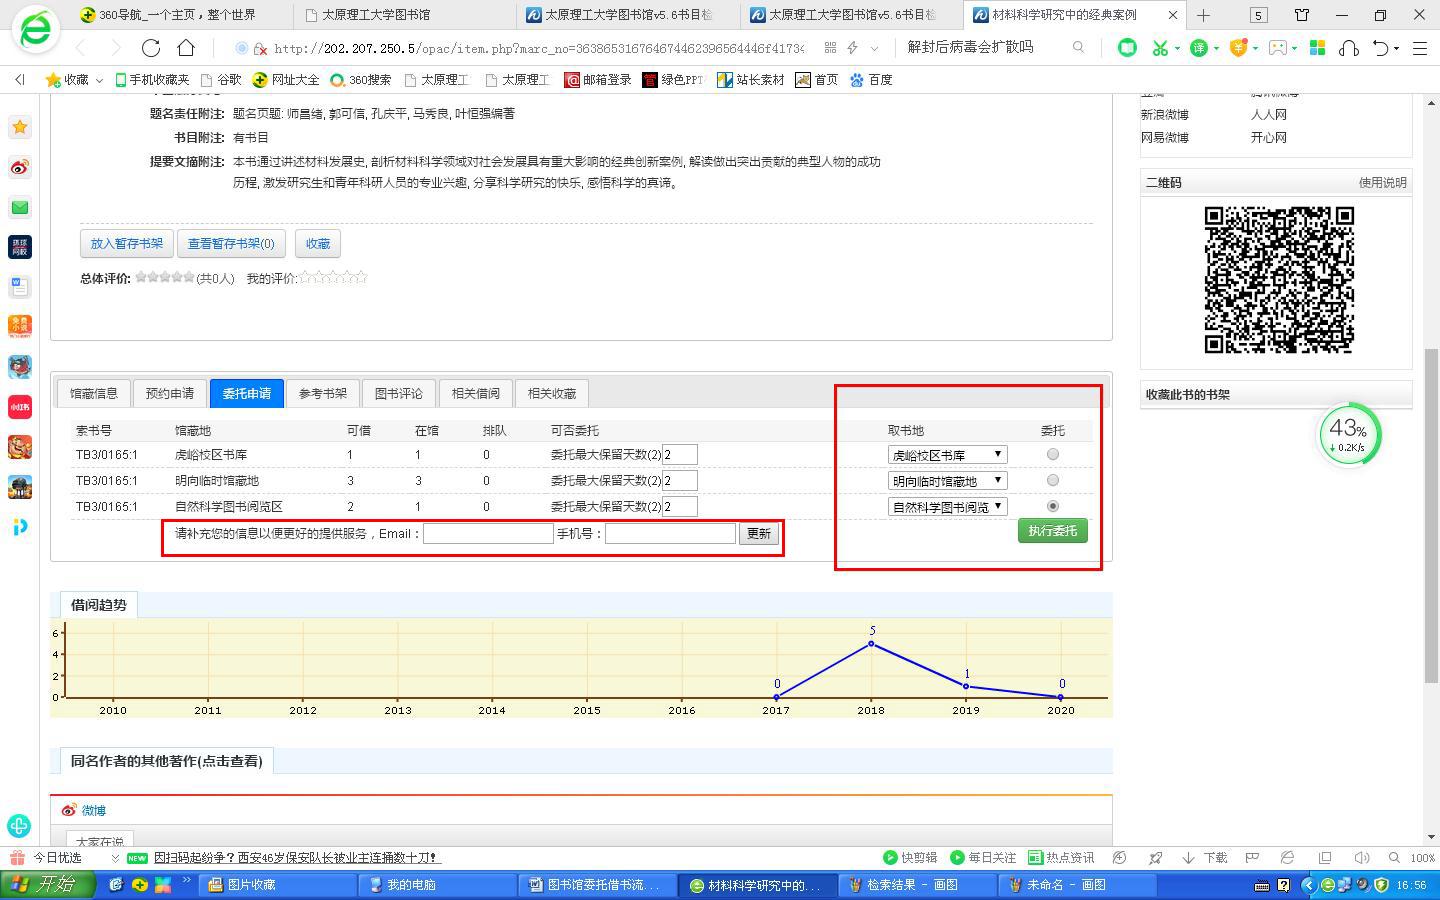The width and height of the screenshot is (1440, 900).
Task: Select radio button for 虎峪校区书库 row
Action: coord(1052,454)
